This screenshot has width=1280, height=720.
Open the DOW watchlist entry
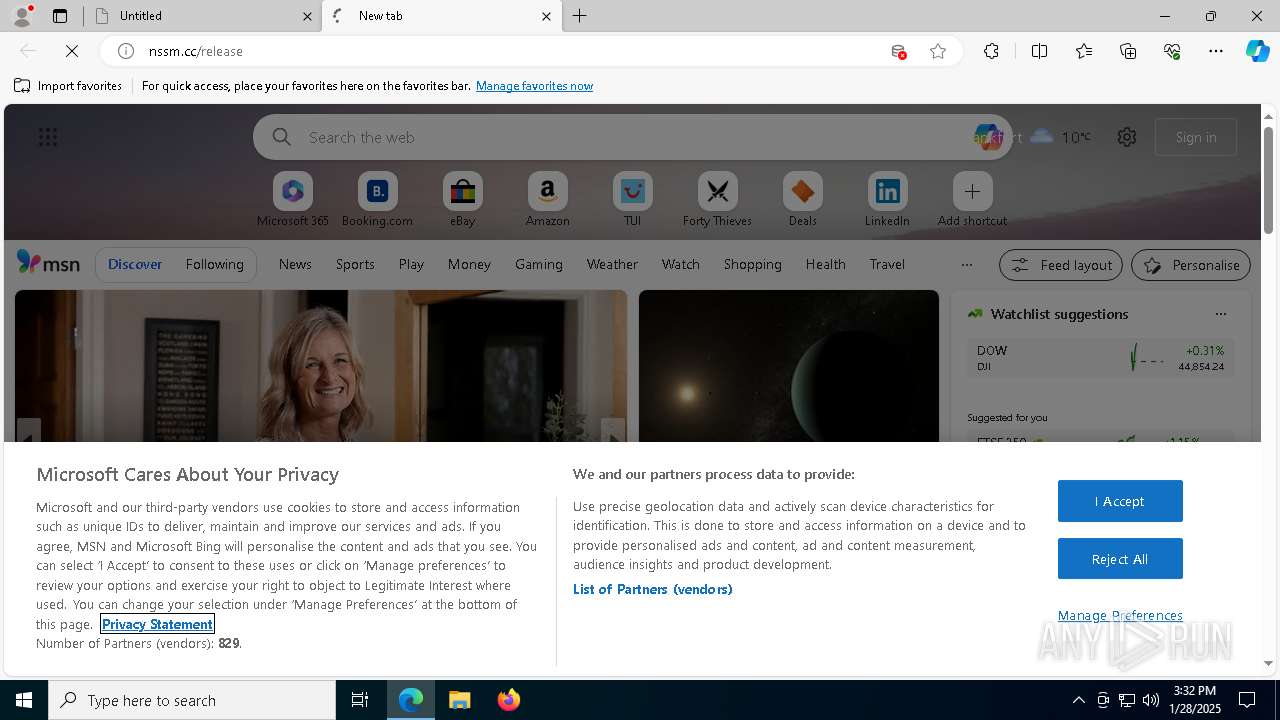coord(1100,358)
